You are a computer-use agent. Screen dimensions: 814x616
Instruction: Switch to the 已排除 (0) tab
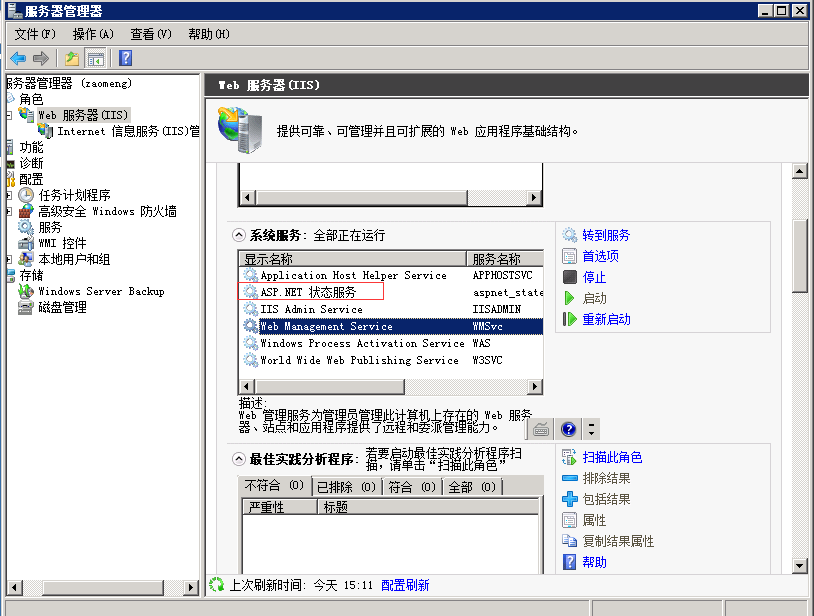346,487
